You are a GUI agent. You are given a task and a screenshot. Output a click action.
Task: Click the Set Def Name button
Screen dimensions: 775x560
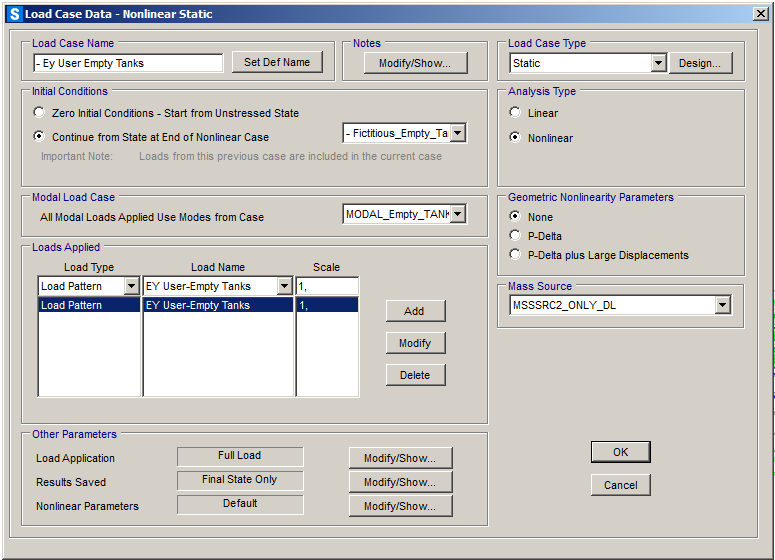coord(278,62)
